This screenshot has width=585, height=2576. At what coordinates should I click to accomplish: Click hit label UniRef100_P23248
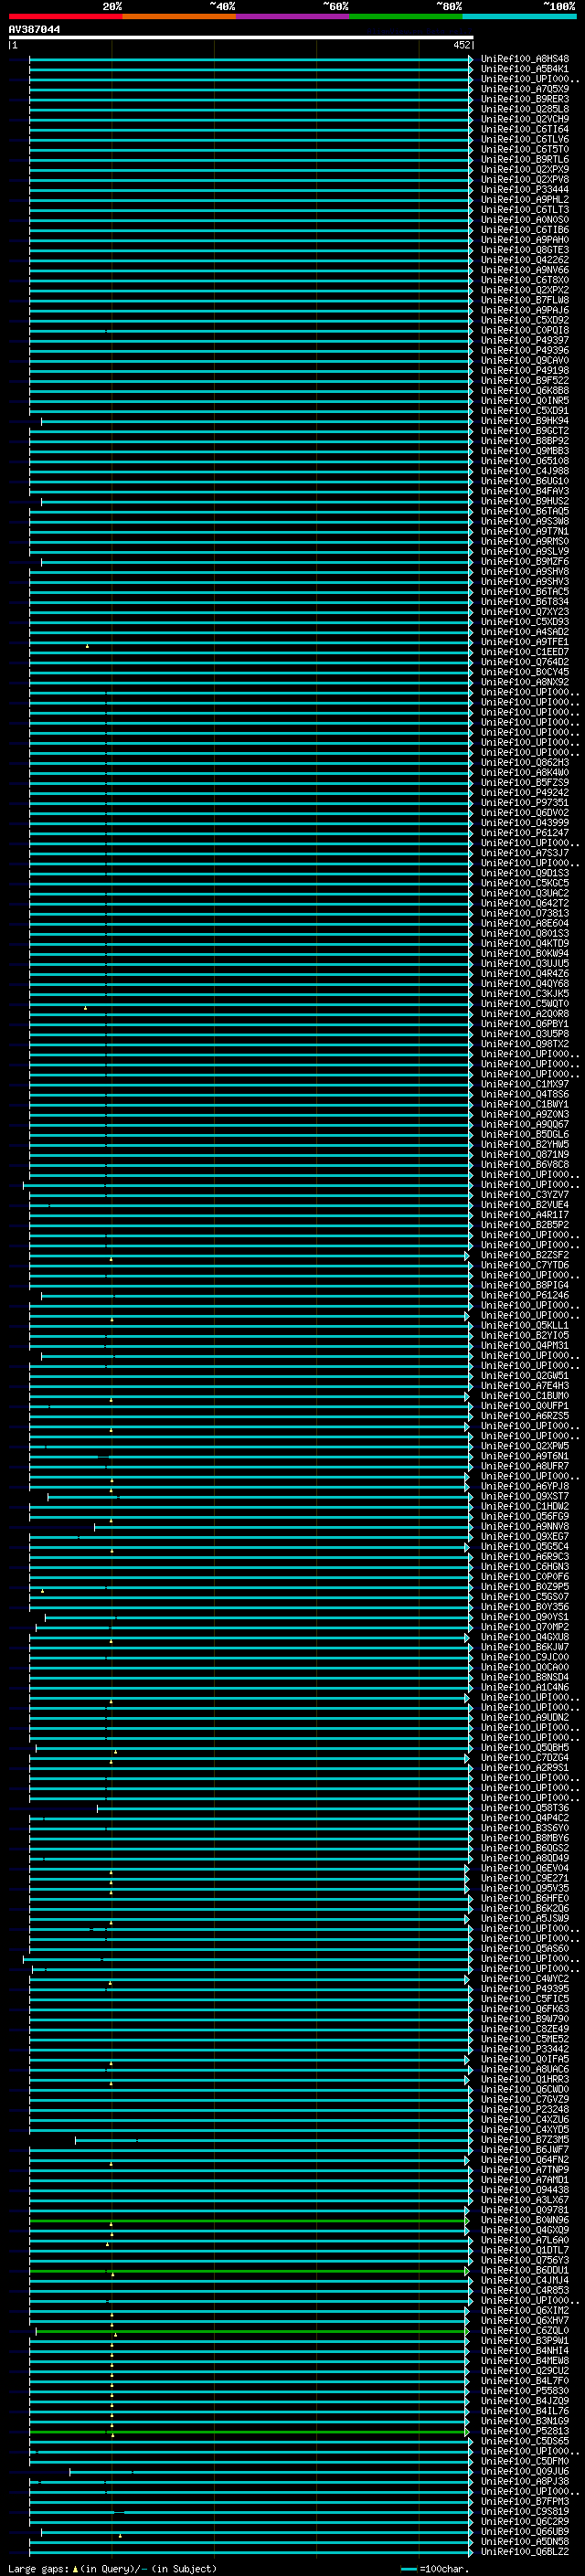coord(525,2109)
